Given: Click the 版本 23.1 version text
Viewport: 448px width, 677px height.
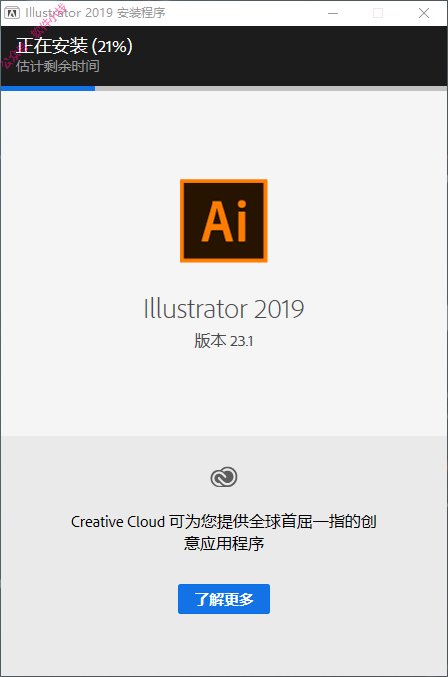Looking at the screenshot, I should point(224,341).
